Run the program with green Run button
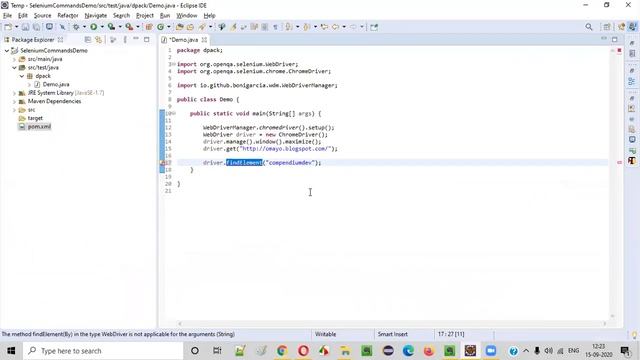 click(x=93, y=27)
